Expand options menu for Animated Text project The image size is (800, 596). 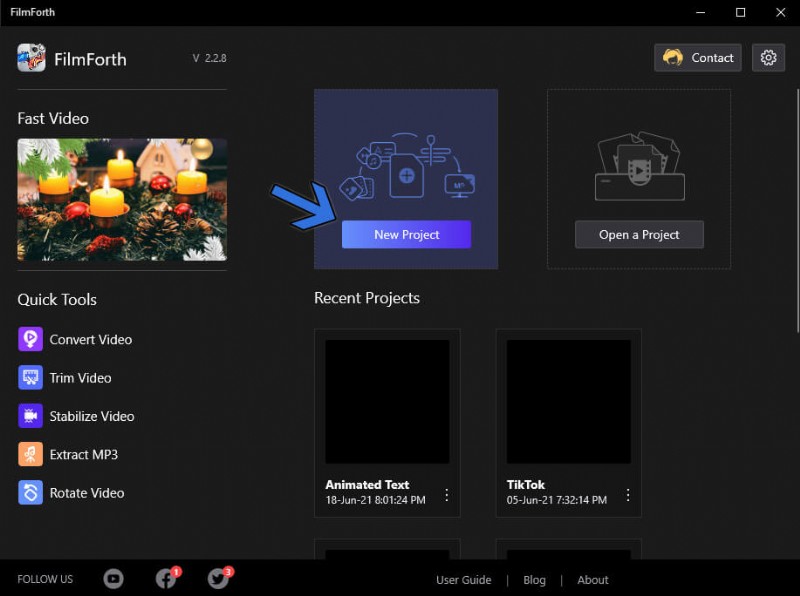tap(446, 495)
